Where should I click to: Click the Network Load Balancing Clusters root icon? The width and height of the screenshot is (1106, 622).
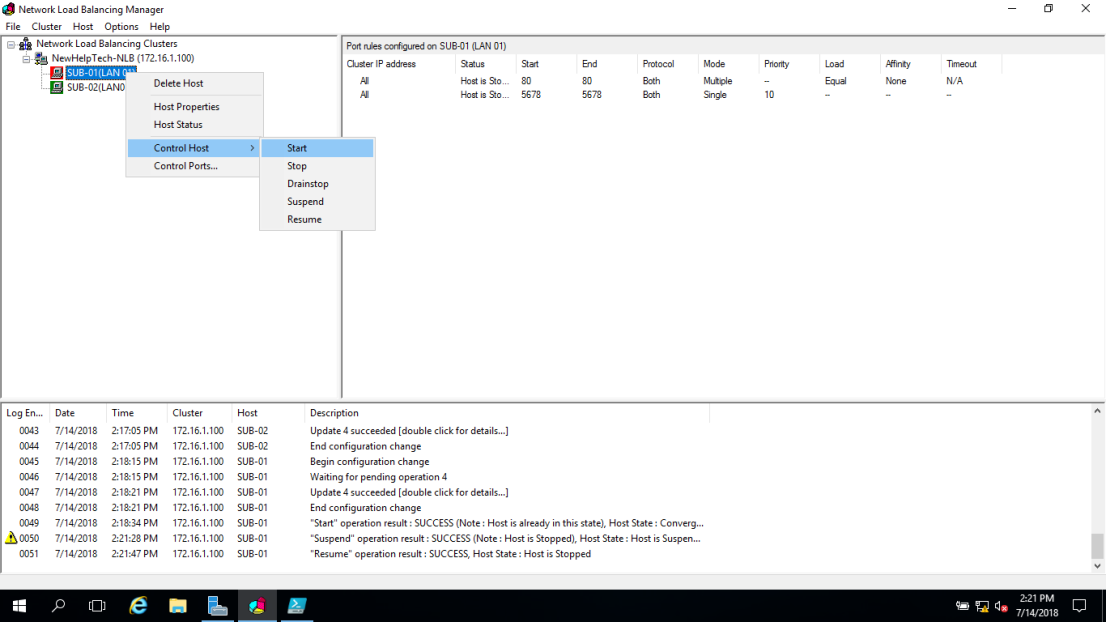[x=25, y=44]
